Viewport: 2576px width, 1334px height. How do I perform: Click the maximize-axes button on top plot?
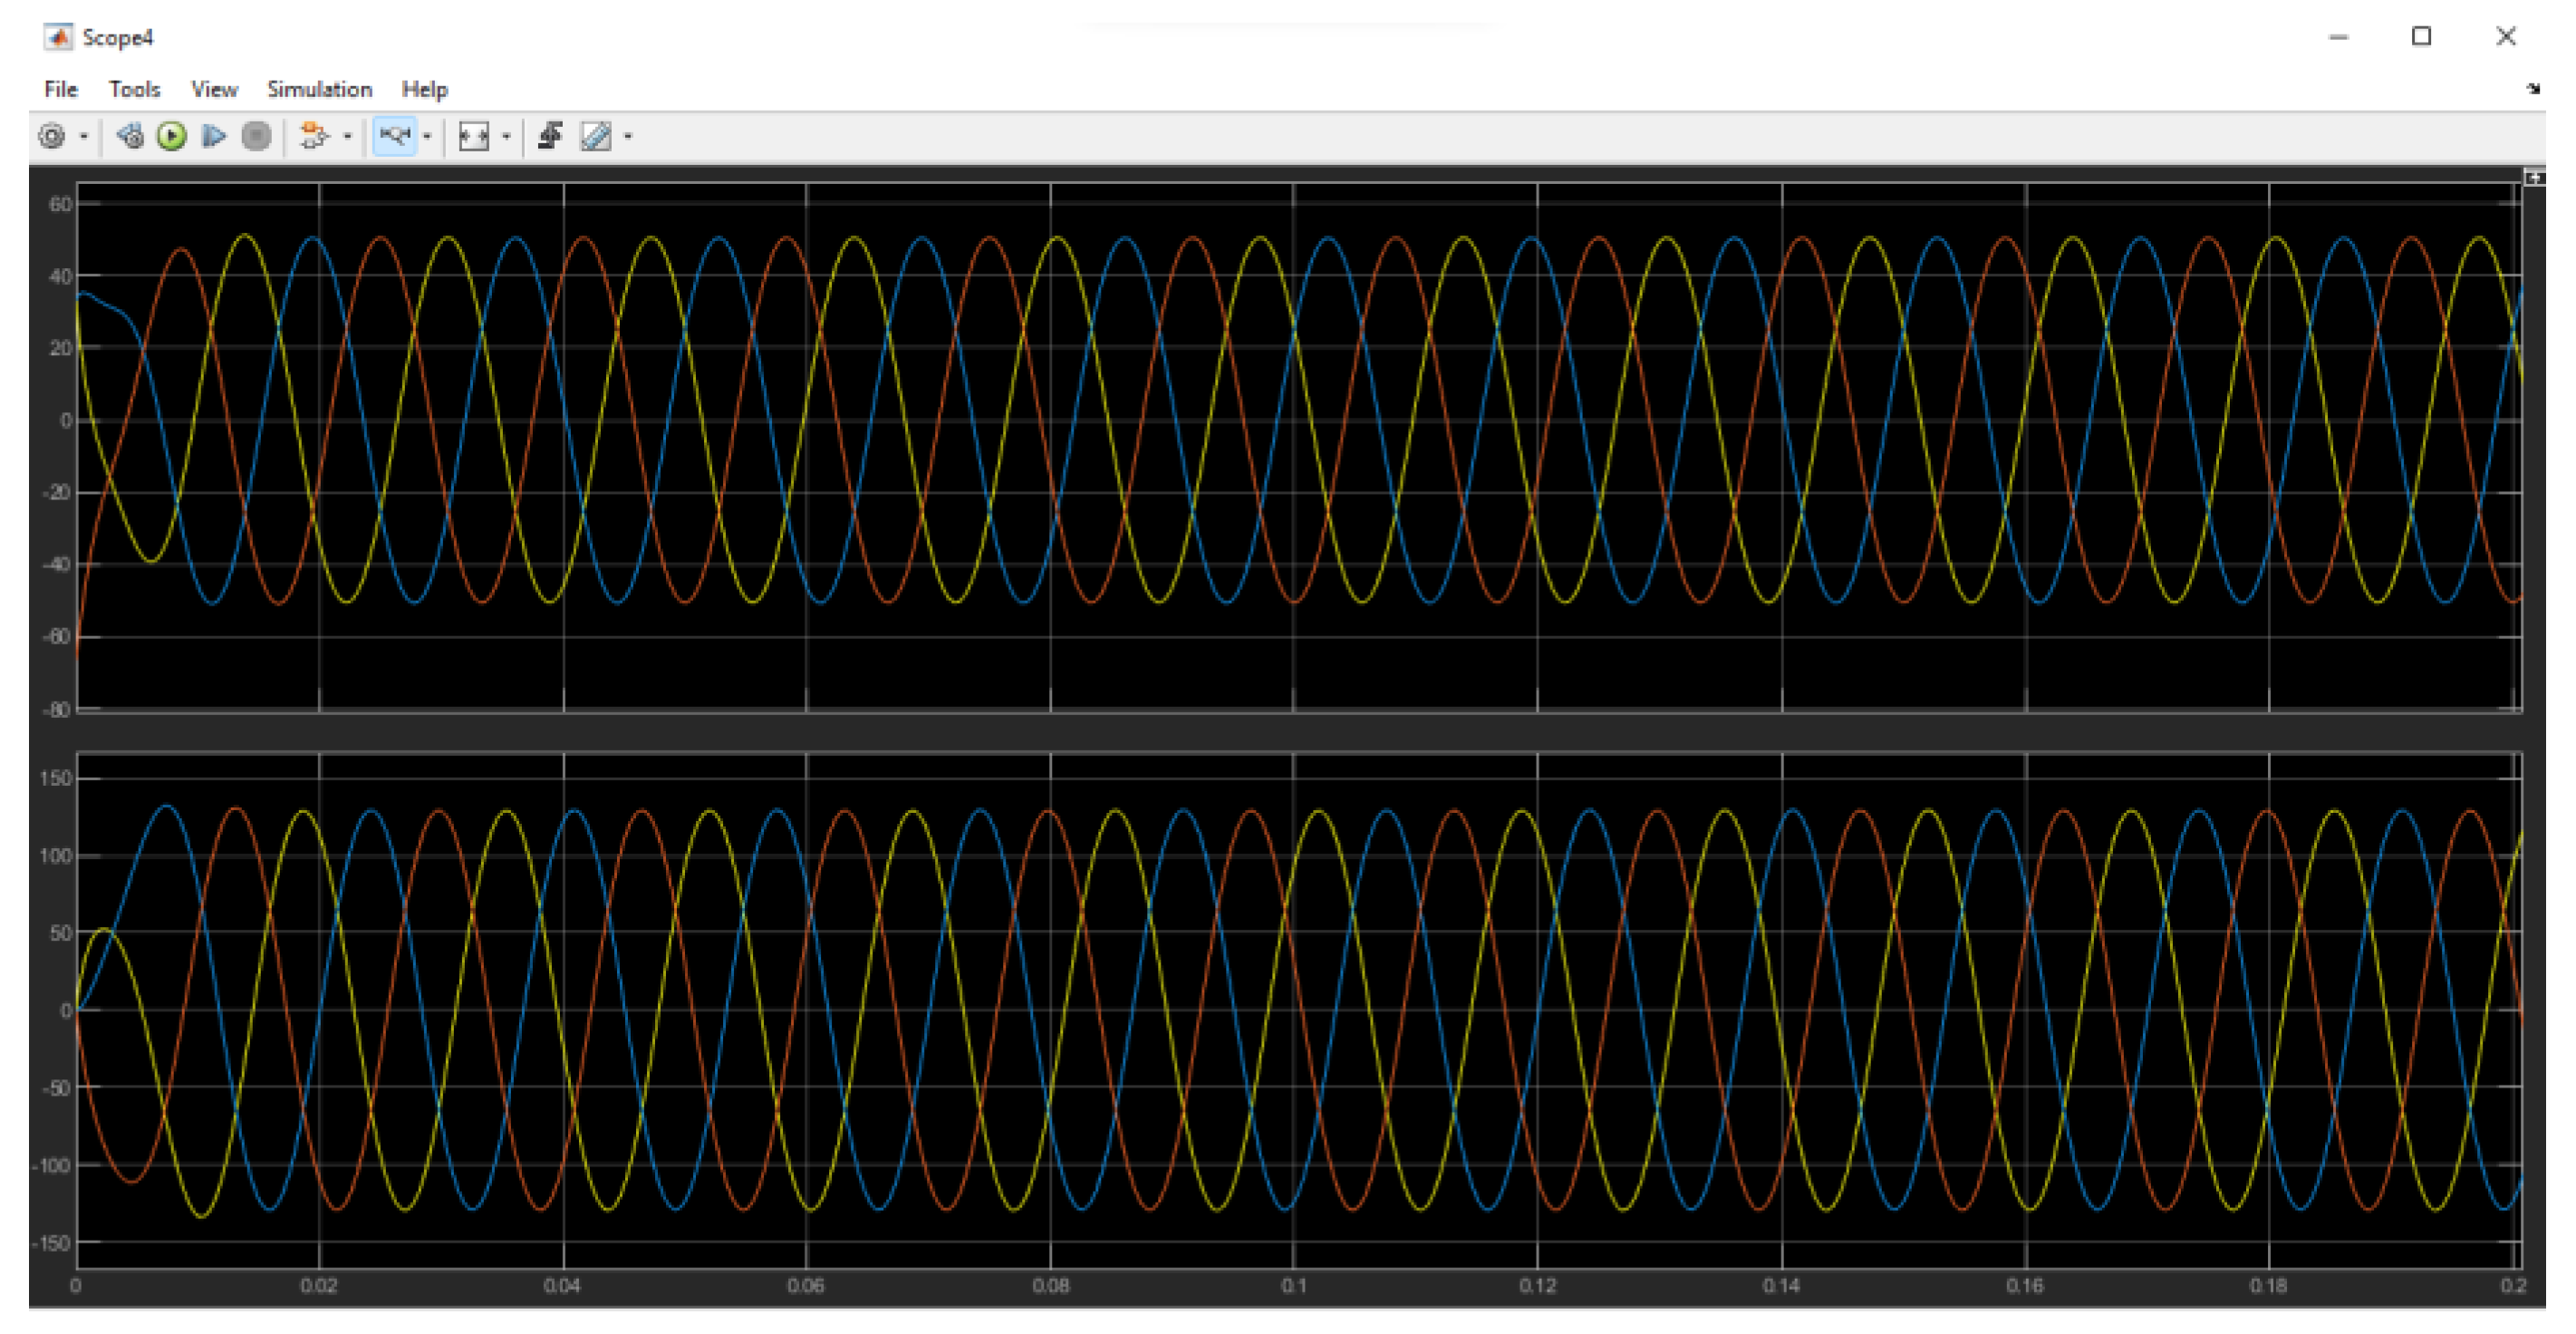click(x=2533, y=178)
